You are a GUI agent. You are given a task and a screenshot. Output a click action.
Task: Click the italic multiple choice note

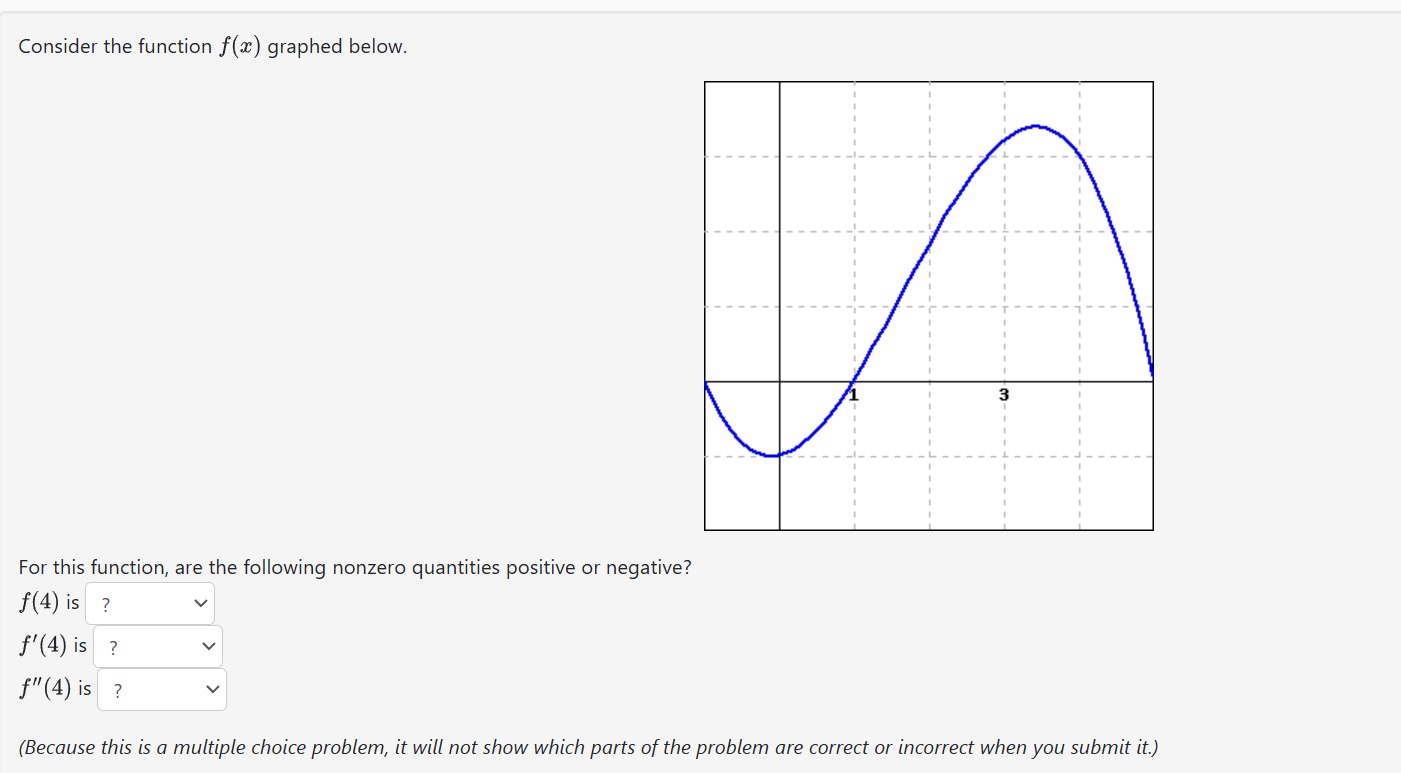pos(588,748)
